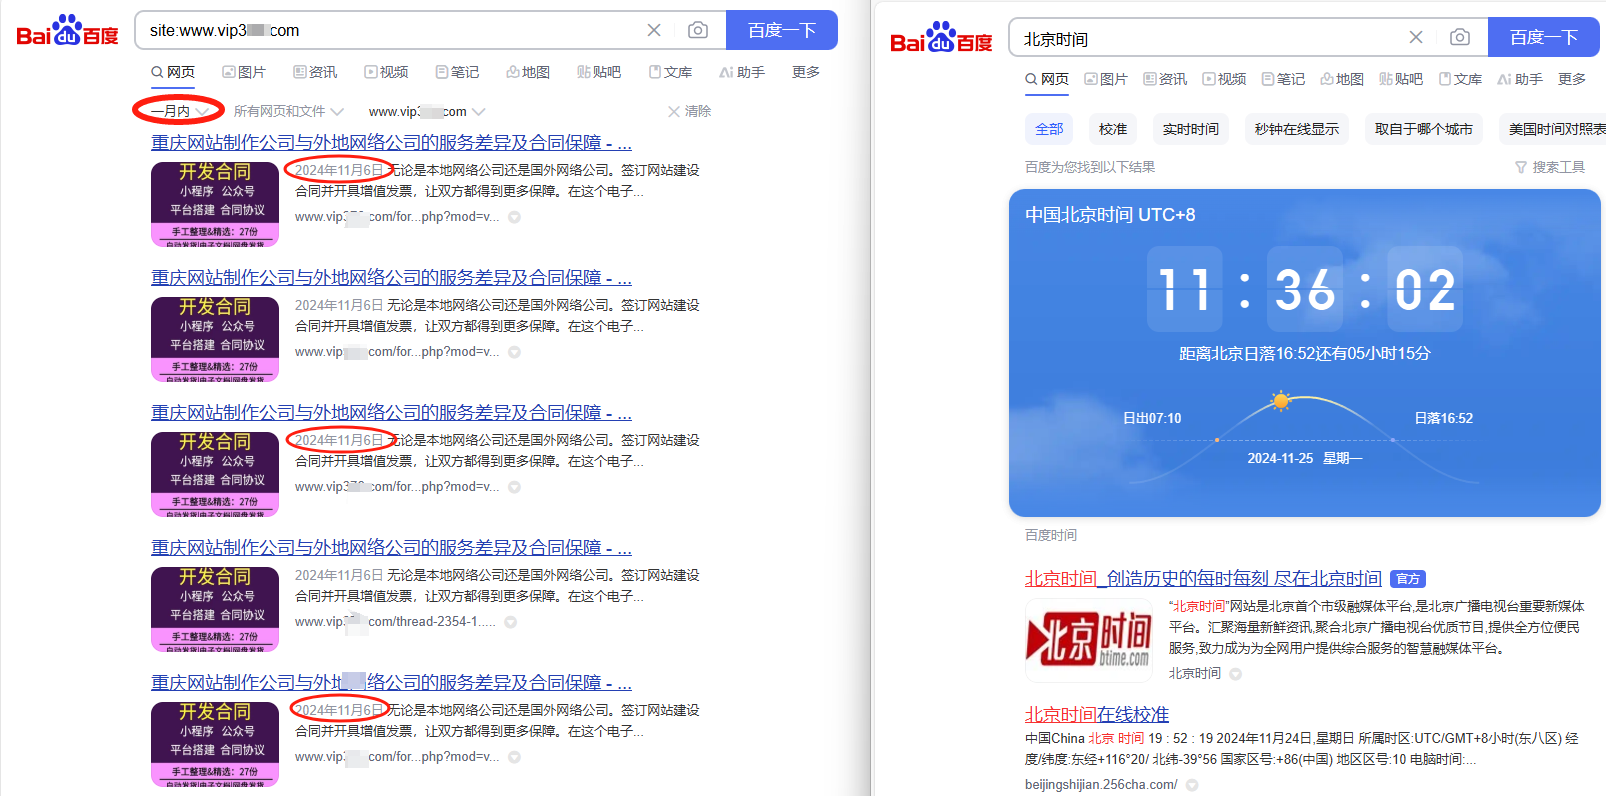This screenshot has height=796, width=1606.
Task: Select the 地图 tab in left window
Action: click(528, 72)
